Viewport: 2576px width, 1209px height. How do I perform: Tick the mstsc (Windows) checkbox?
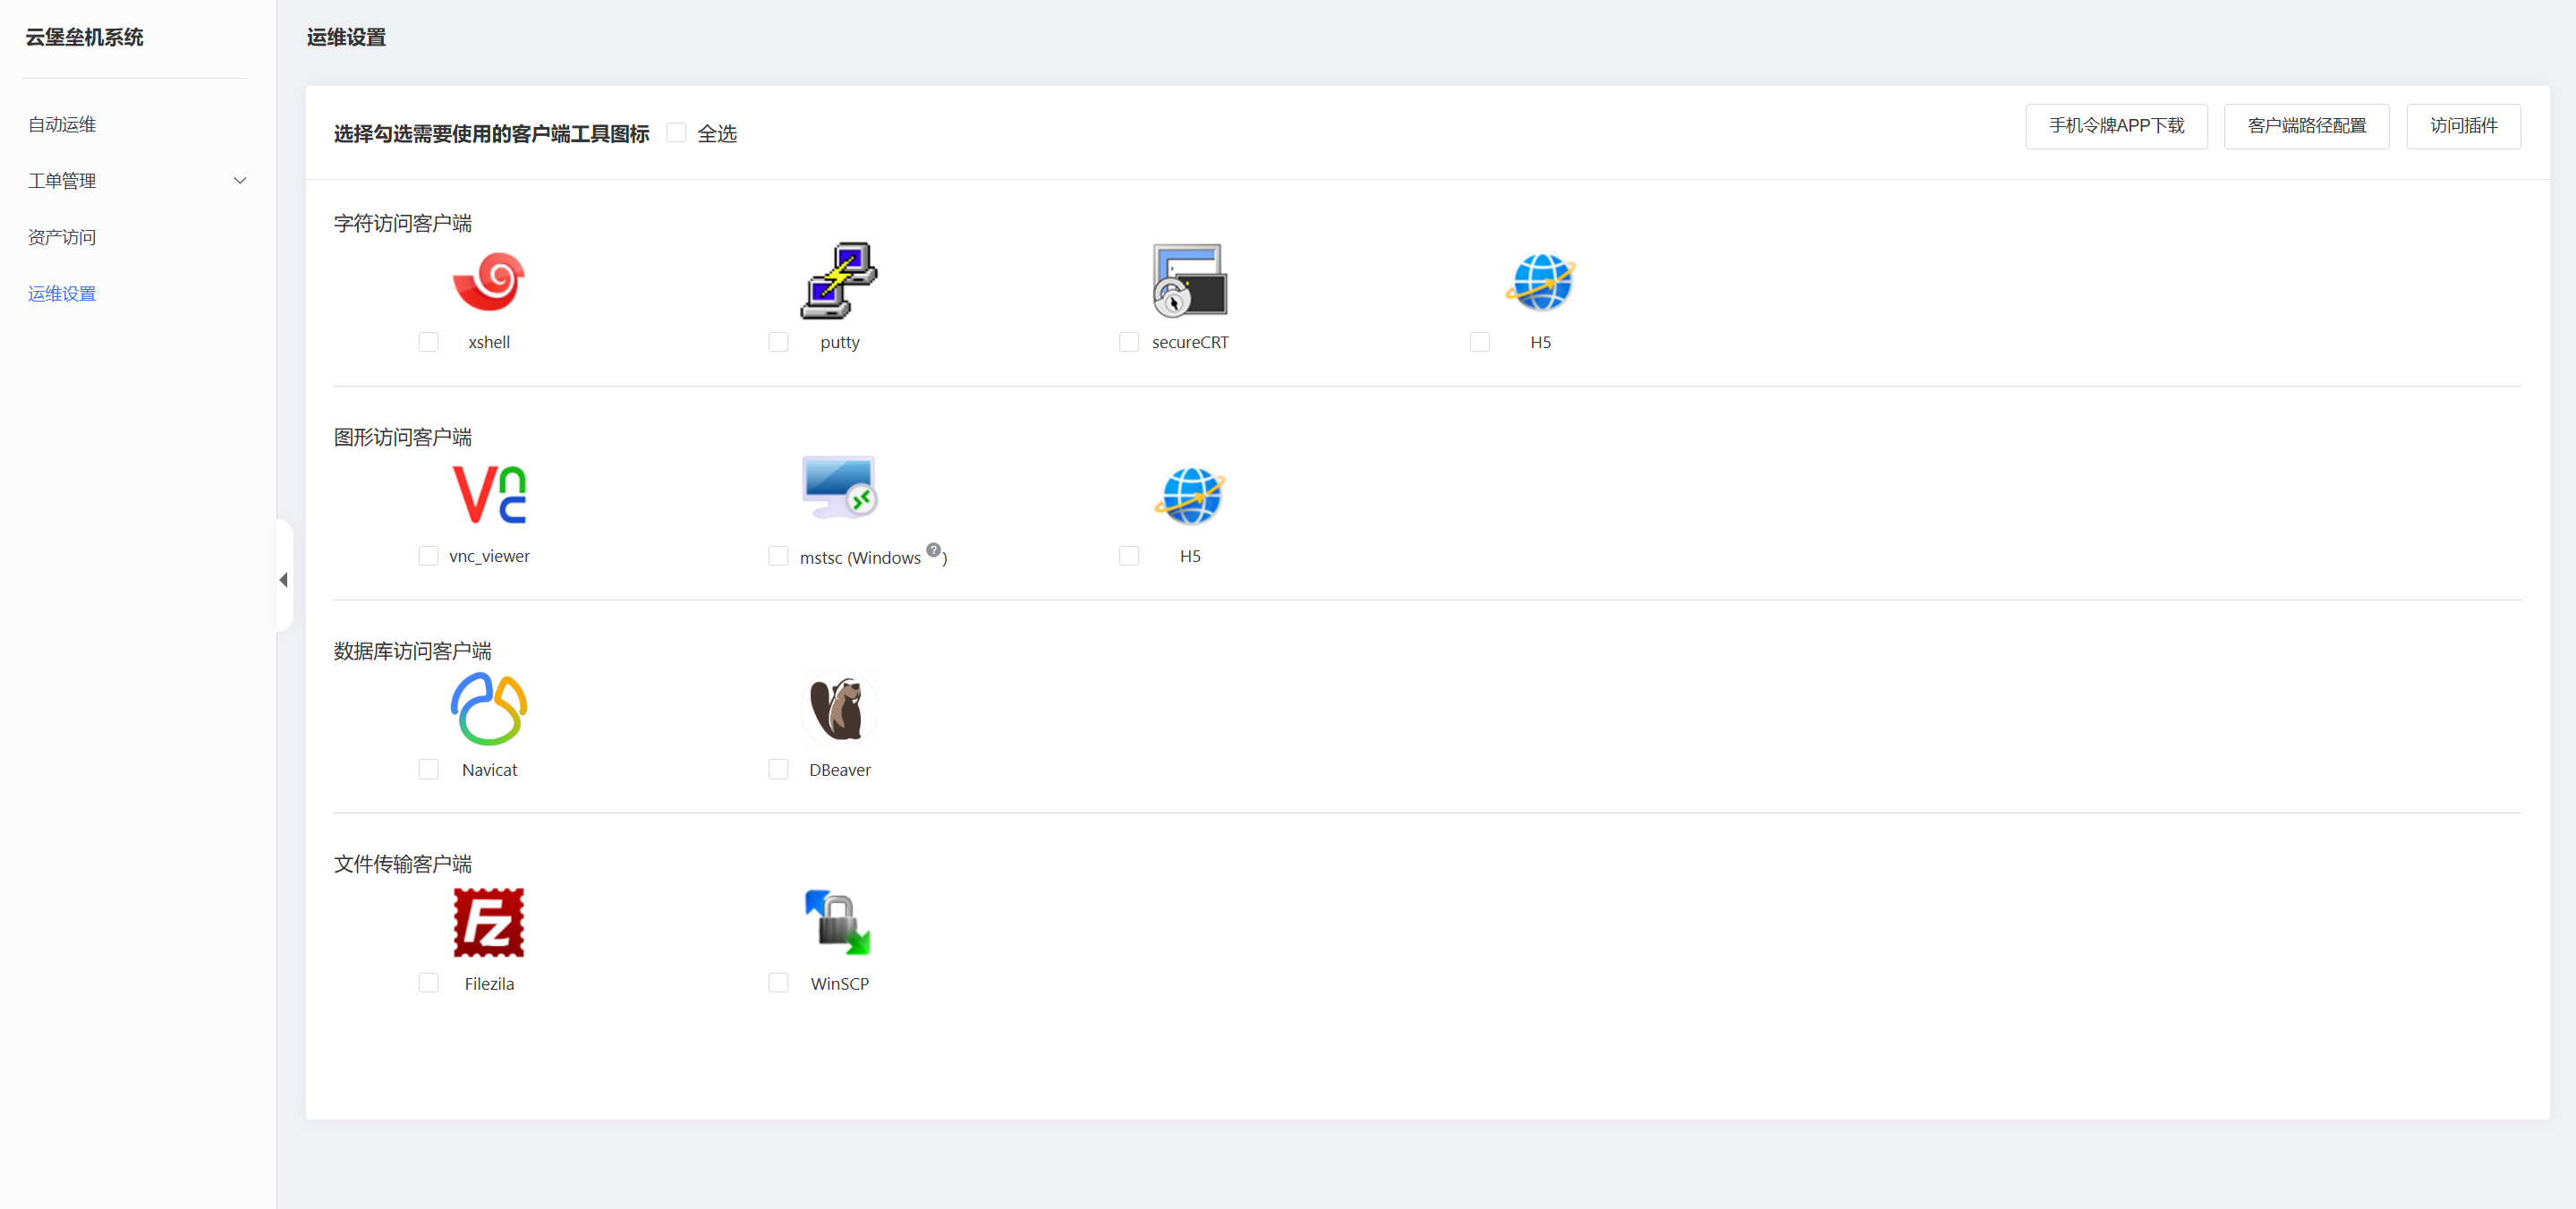coord(778,556)
